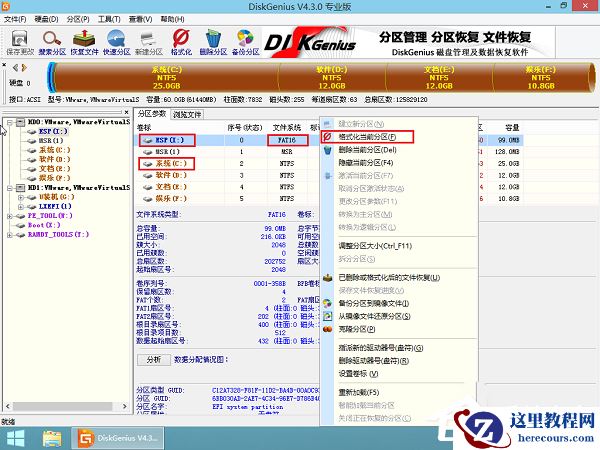Viewport: 600px width, 450px height.
Task: Open the 查看(V) menu
Action: (x=140, y=19)
